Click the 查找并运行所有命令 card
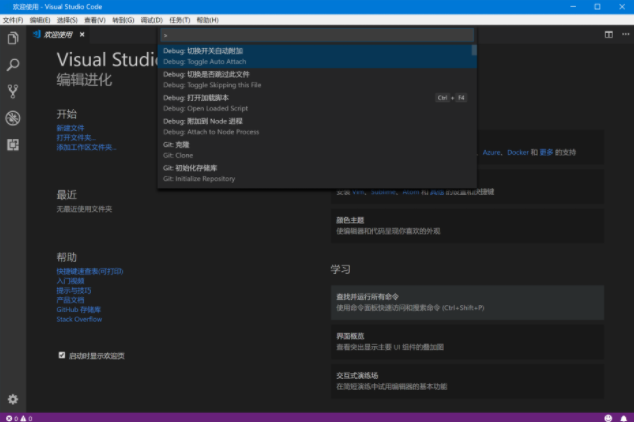 click(467, 302)
